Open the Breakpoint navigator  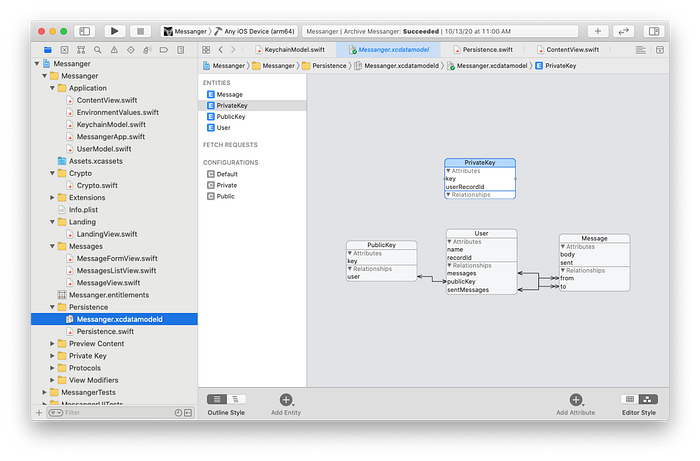(164, 50)
